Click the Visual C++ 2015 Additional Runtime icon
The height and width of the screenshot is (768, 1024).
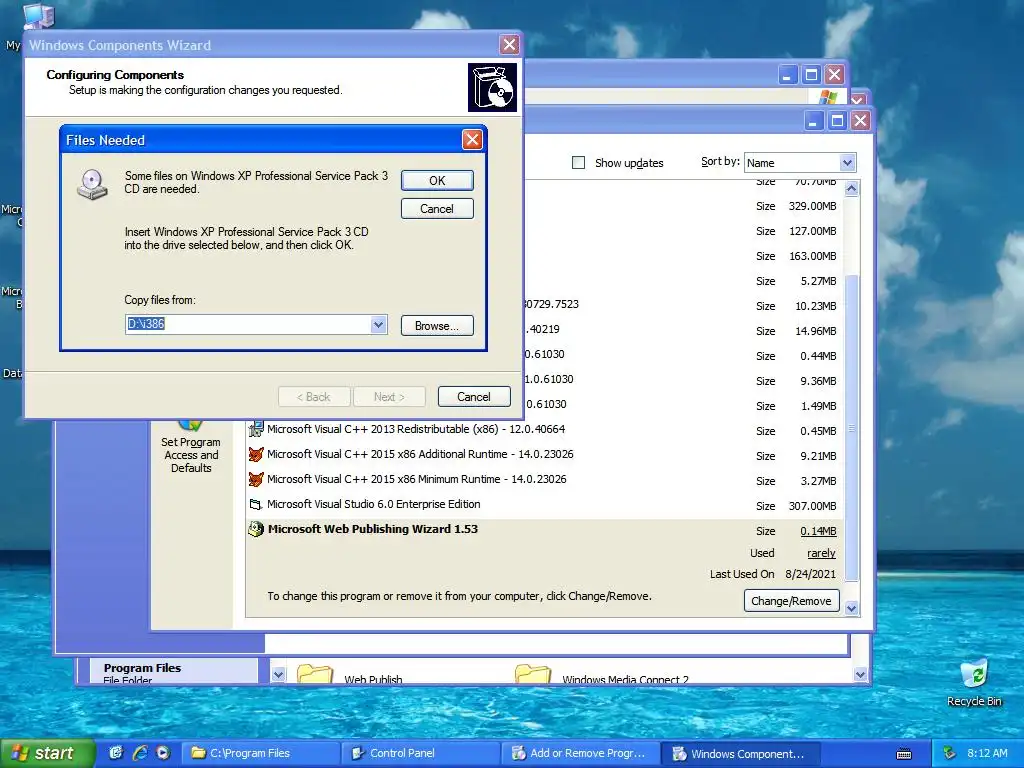click(256, 454)
